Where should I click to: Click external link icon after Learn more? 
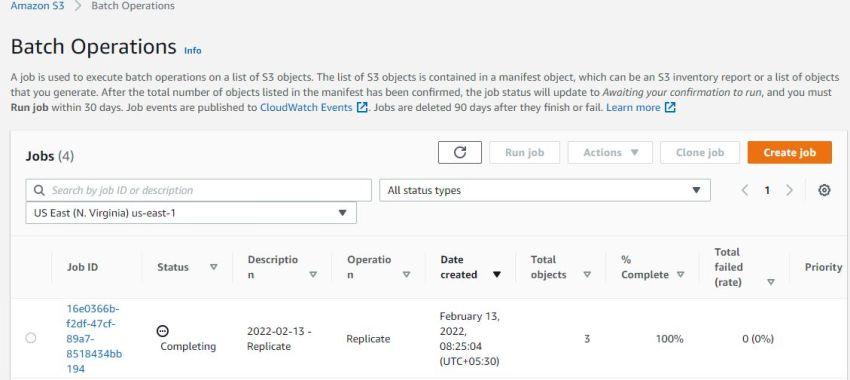(x=671, y=107)
